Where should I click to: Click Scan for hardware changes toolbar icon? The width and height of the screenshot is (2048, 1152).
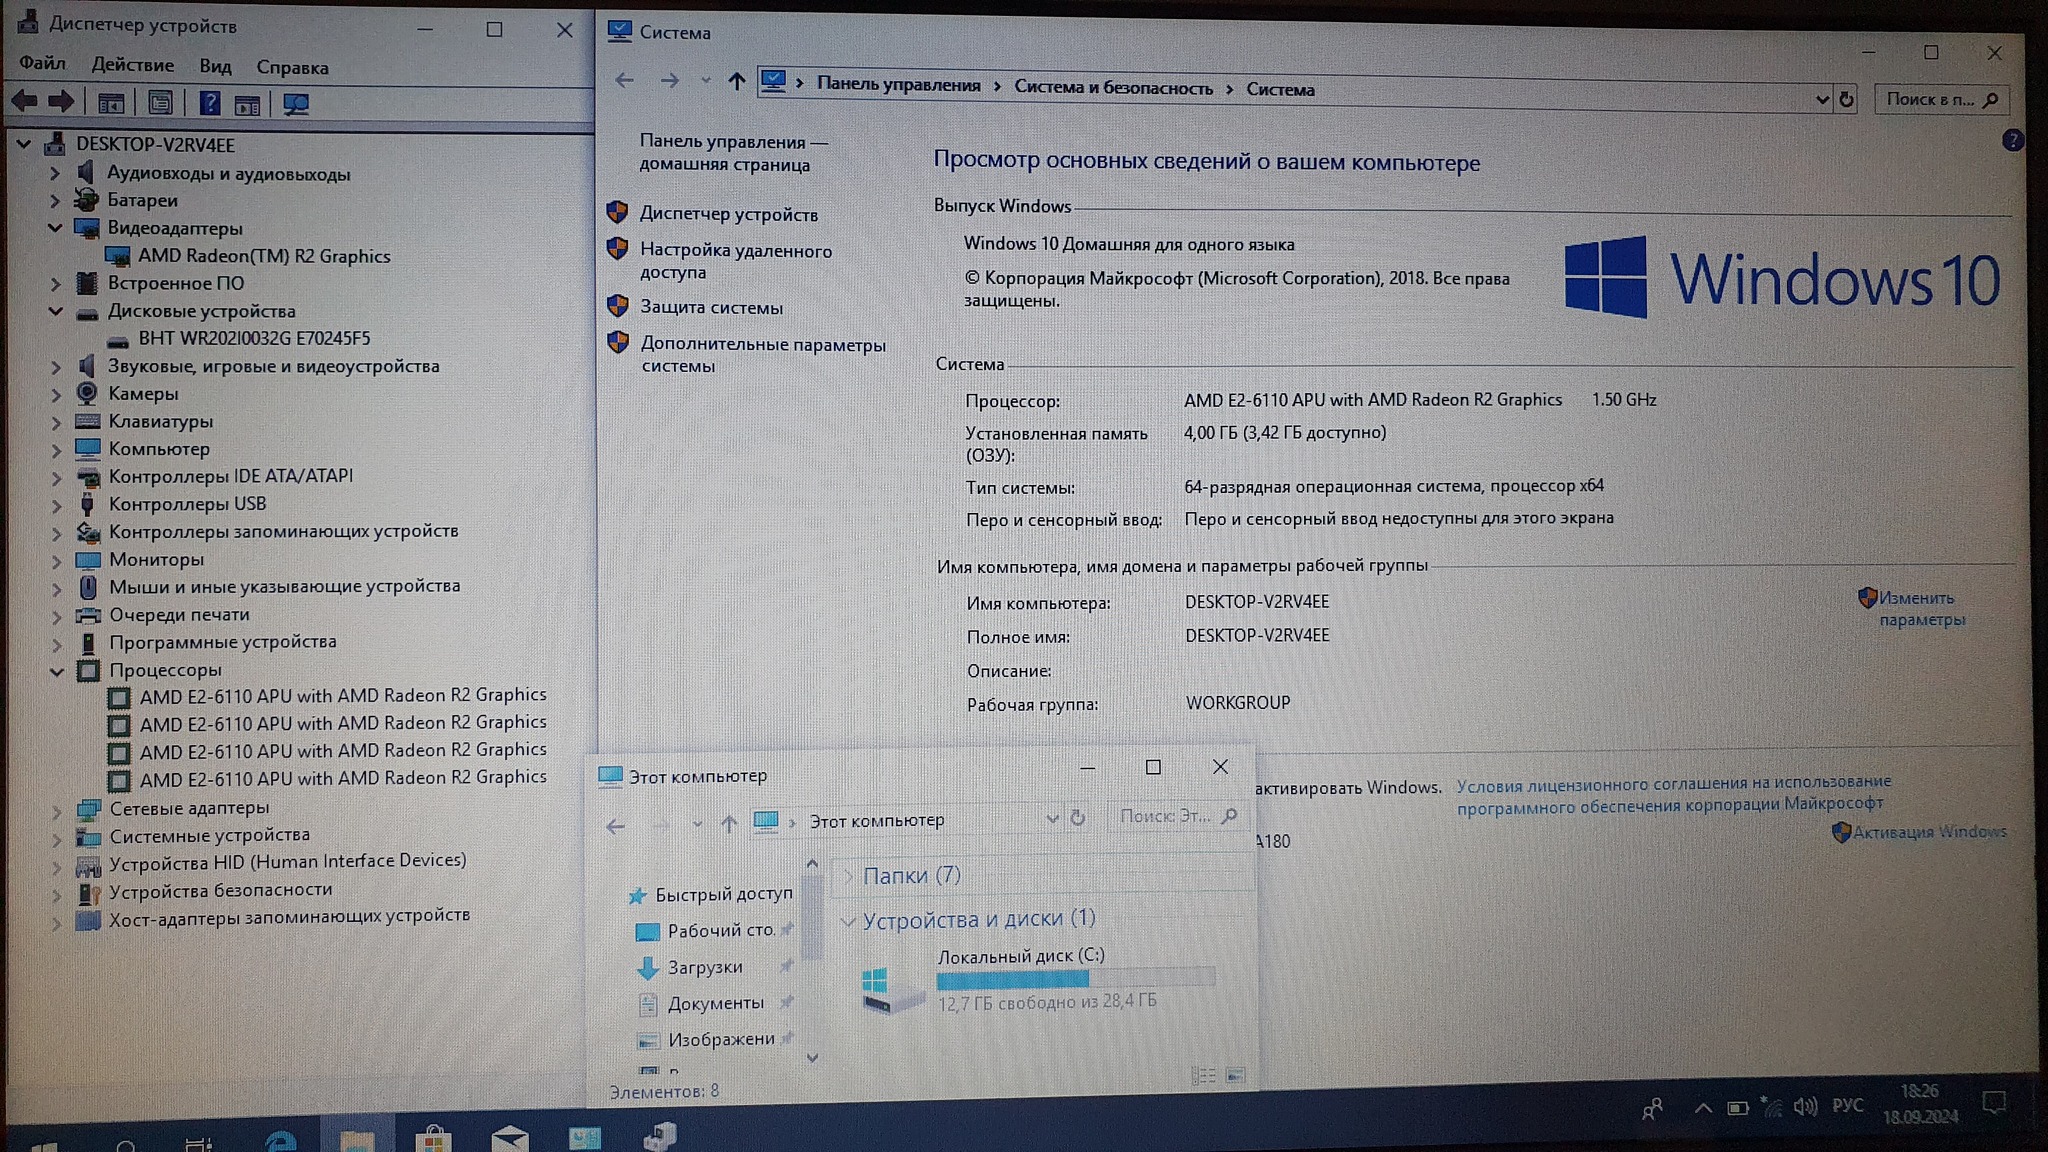pos(295,104)
